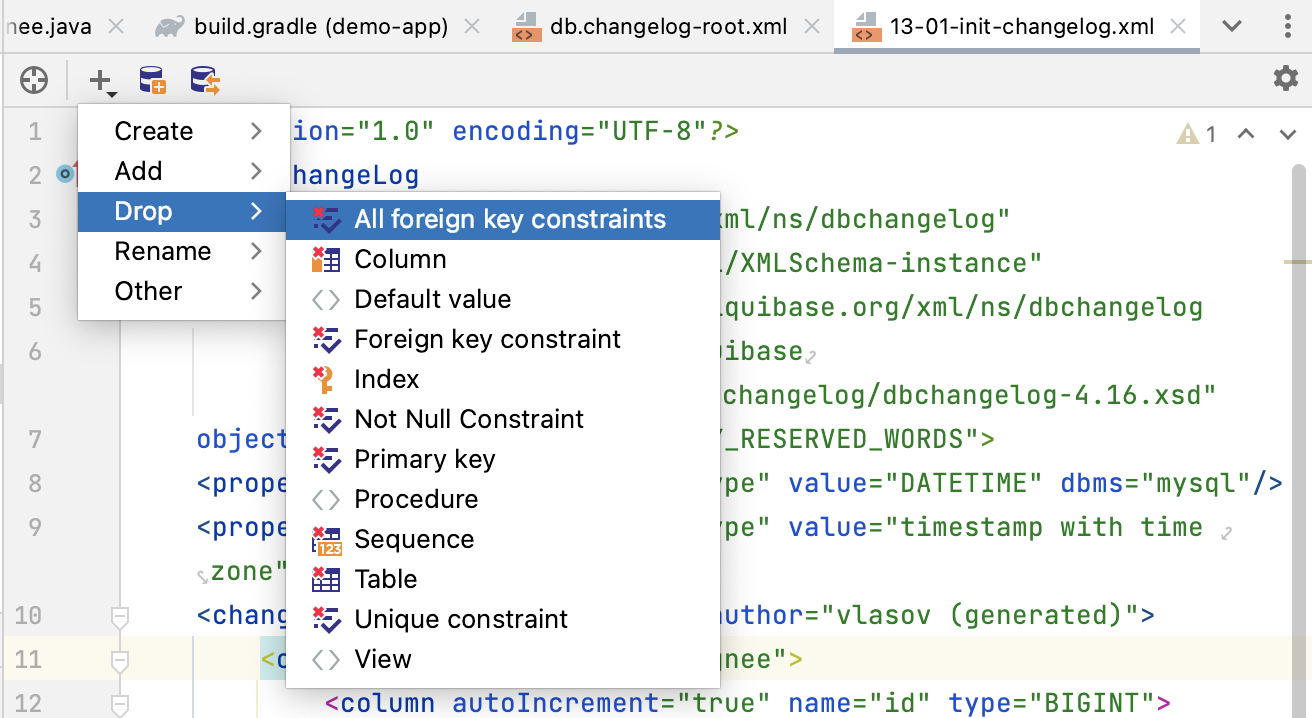This screenshot has height=718, width=1312.
Task: Choose Index drop option
Action: (503, 379)
